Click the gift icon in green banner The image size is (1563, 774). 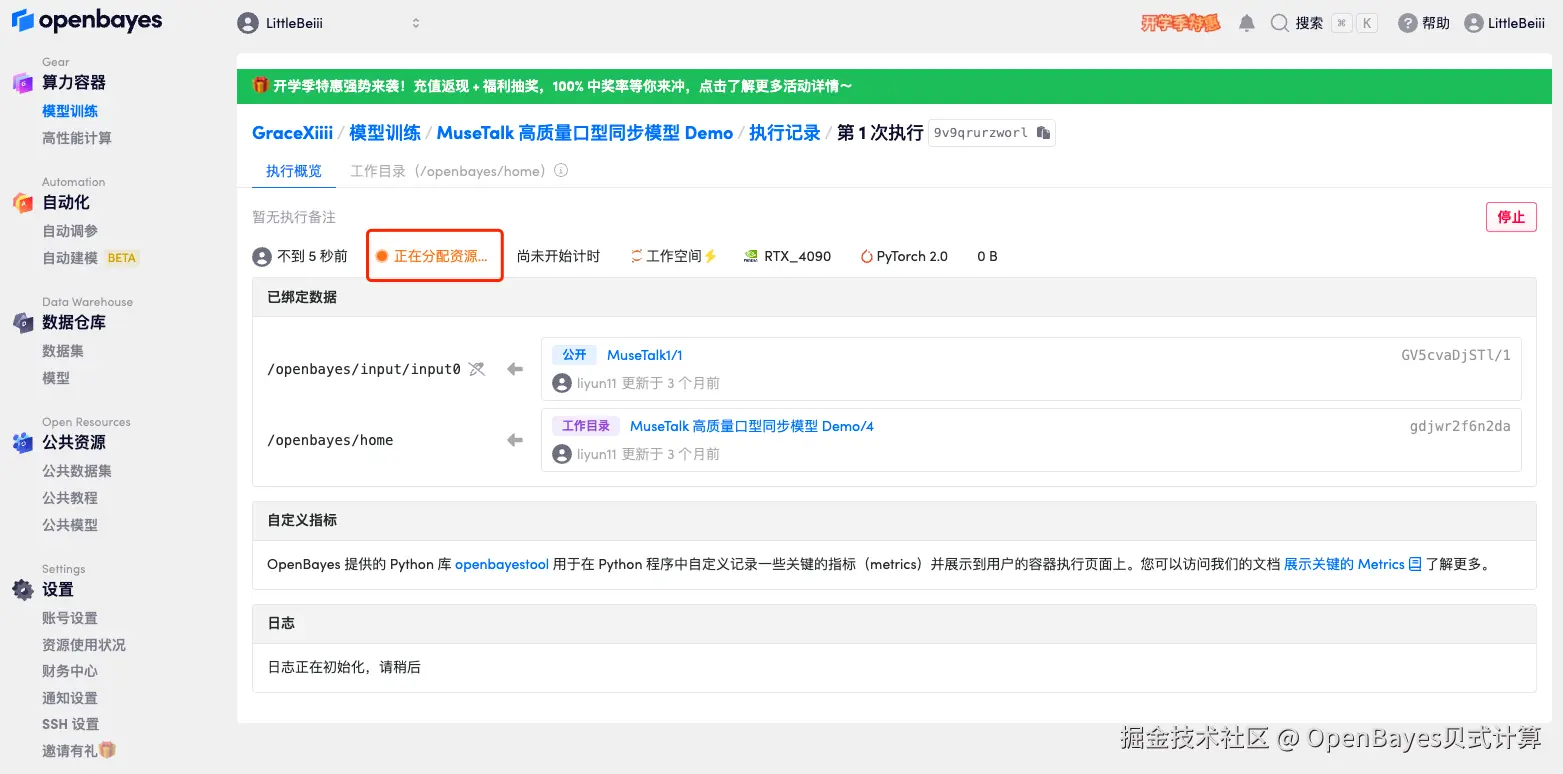click(260, 86)
